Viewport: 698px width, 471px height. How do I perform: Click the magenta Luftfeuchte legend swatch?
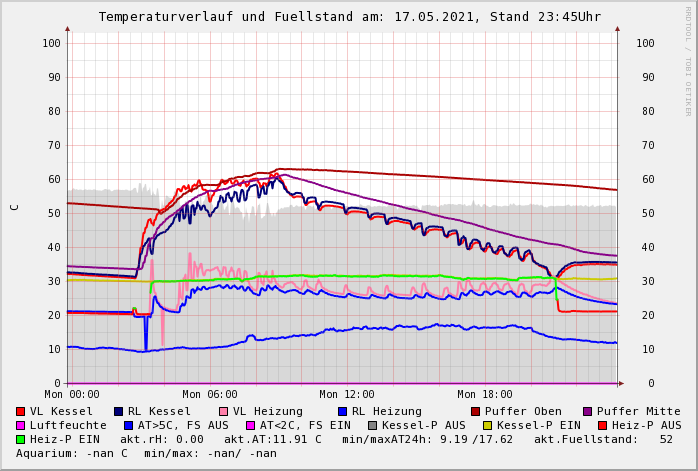click(x=21, y=425)
